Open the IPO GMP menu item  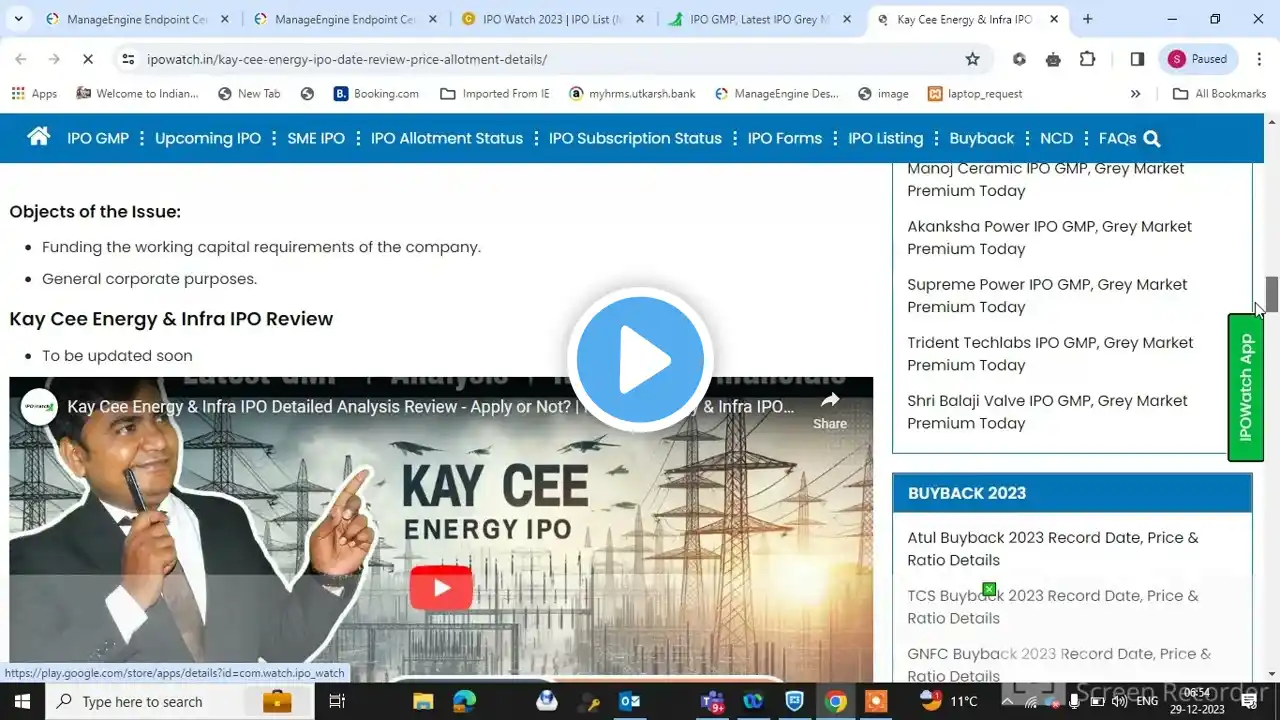point(98,139)
